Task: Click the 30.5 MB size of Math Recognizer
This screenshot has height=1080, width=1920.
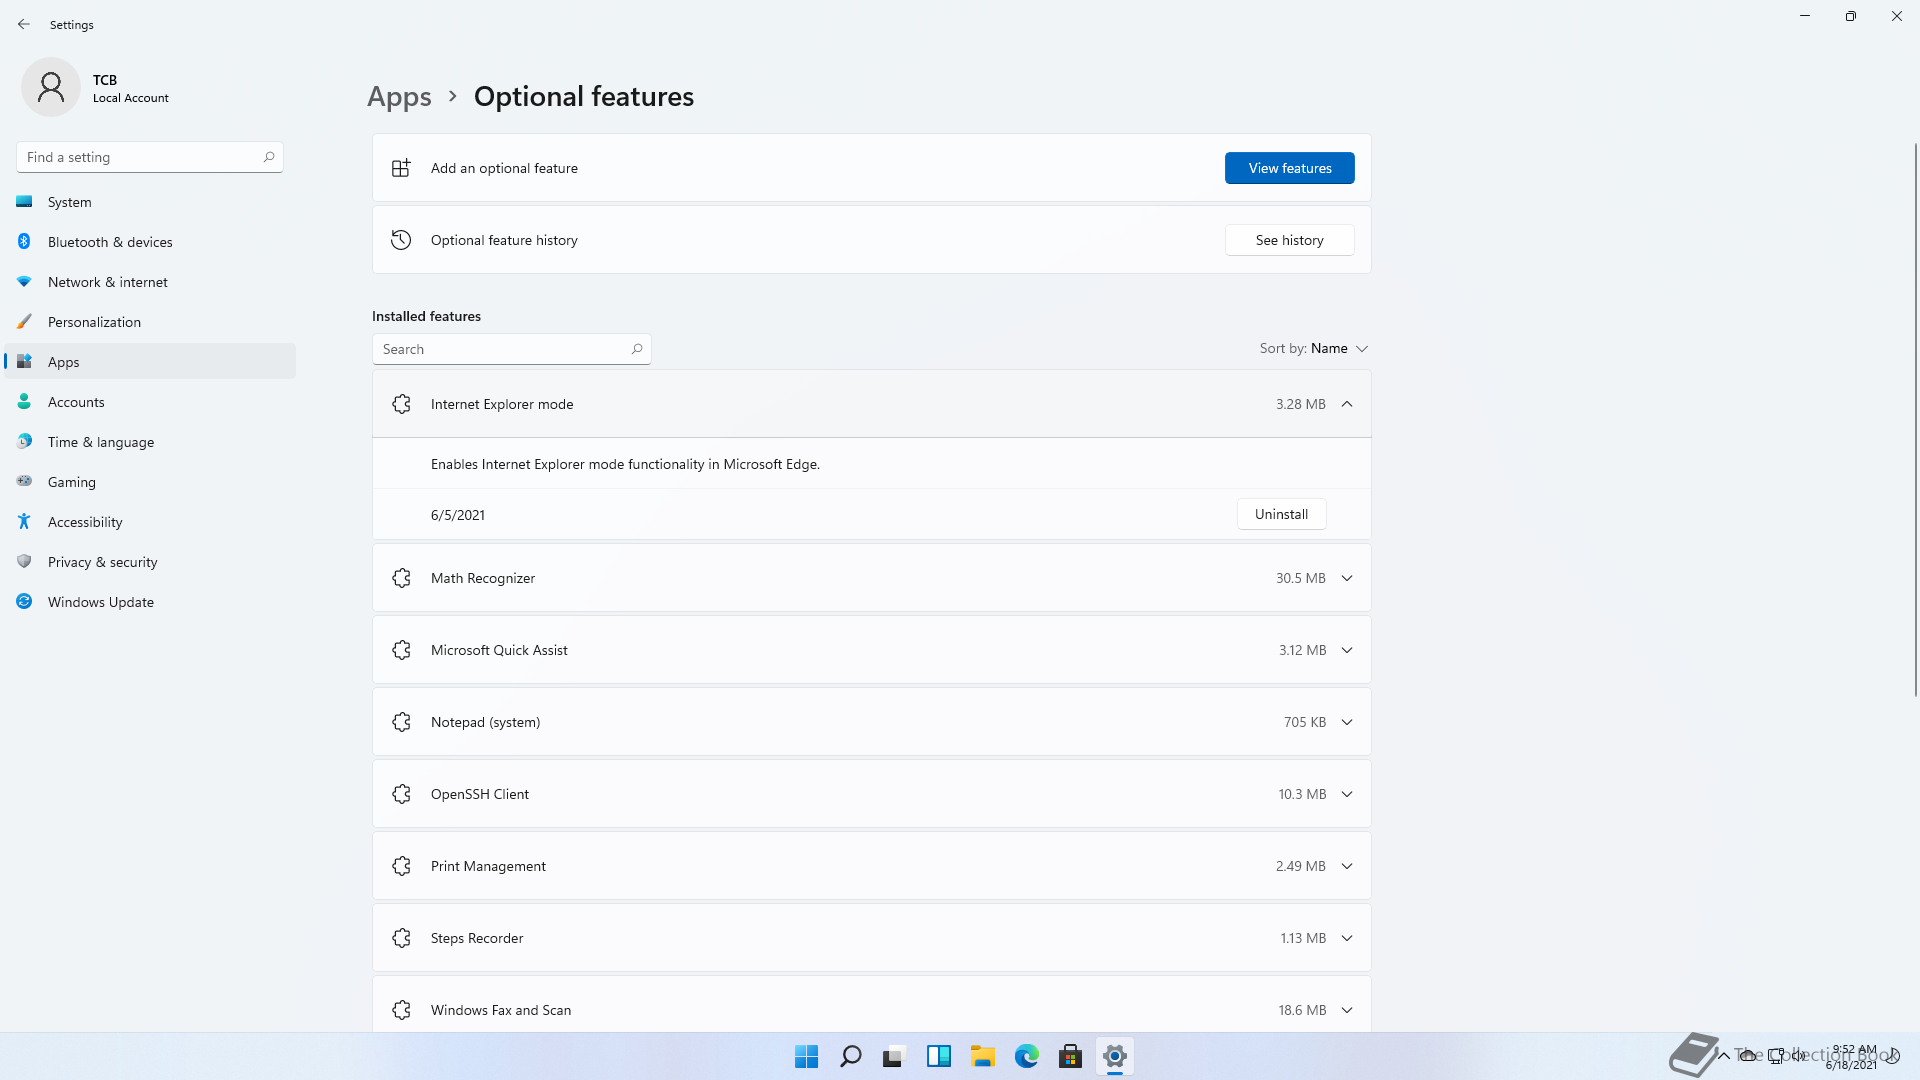Action: point(1300,578)
